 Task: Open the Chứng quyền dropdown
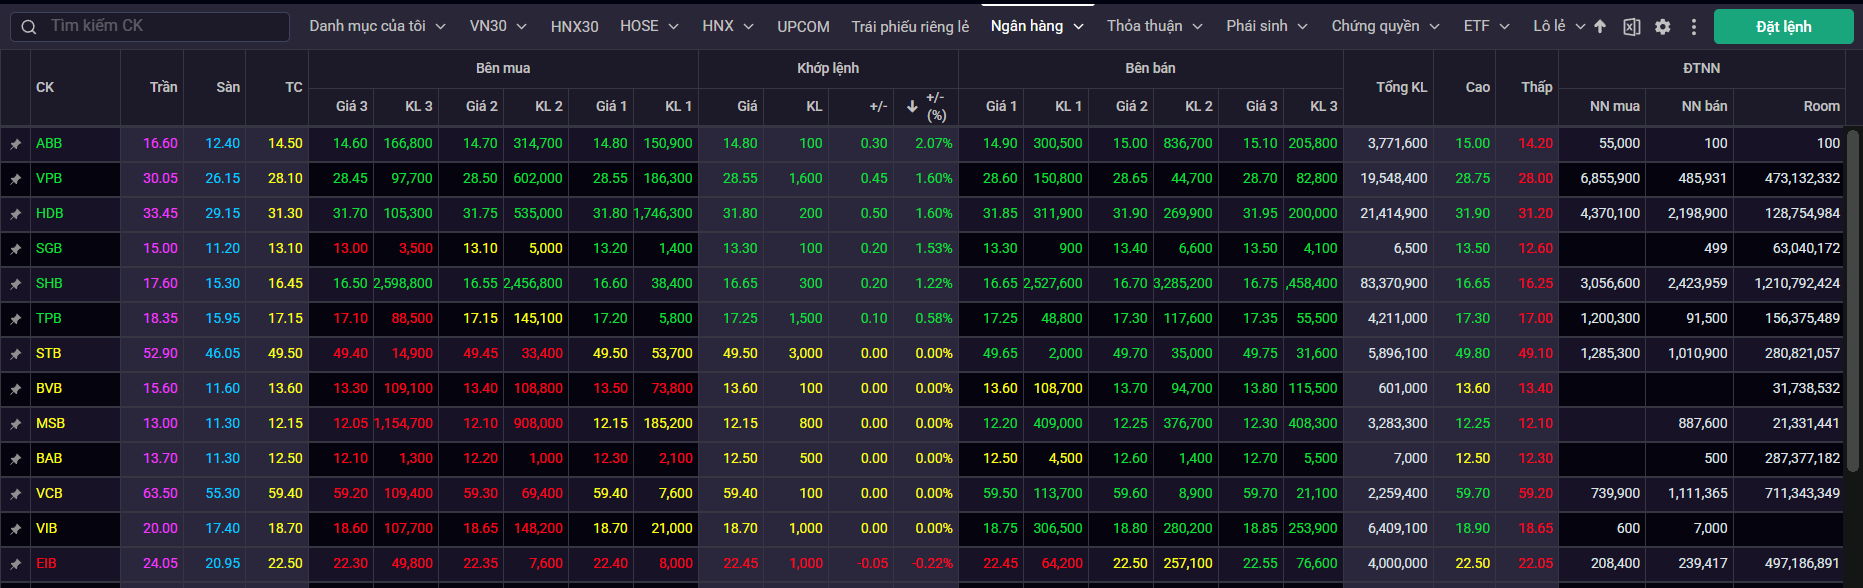[1384, 26]
